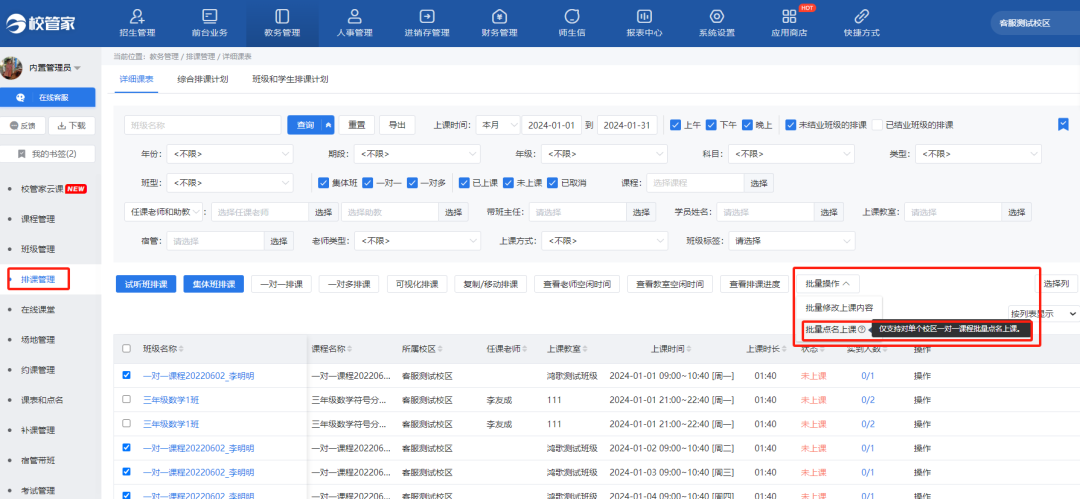Click the blue bookmark icon at filter panel corner
The width and height of the screenshot is (1080, 499).
(1063, 124)
